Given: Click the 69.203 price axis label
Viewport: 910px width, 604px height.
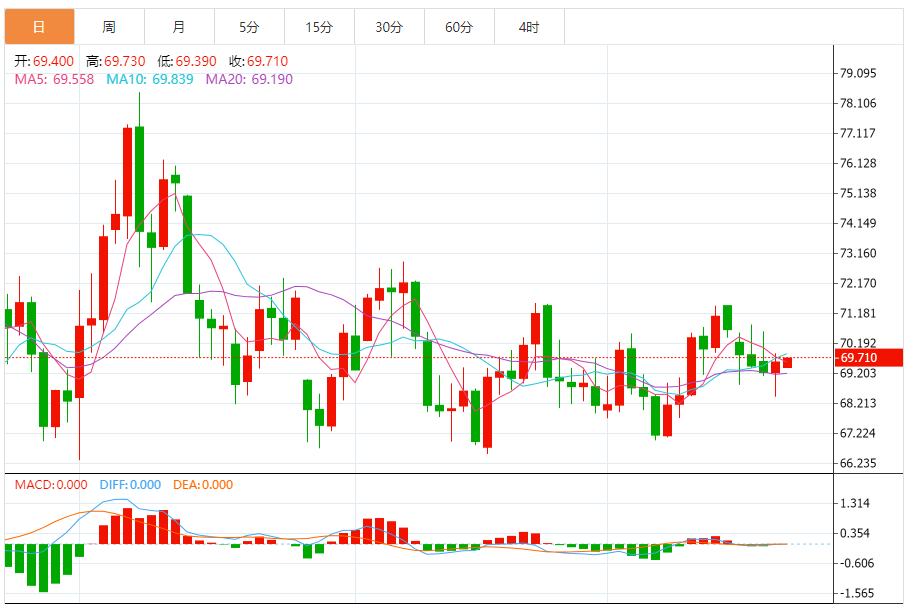Looking at the screenshot, I should click(x=858, y=373).
